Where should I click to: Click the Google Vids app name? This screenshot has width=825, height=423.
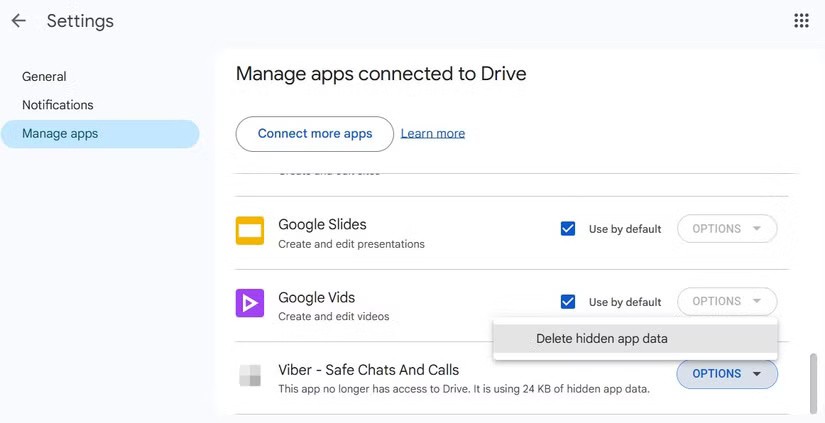pyautogui.click(x=316, y=297)
